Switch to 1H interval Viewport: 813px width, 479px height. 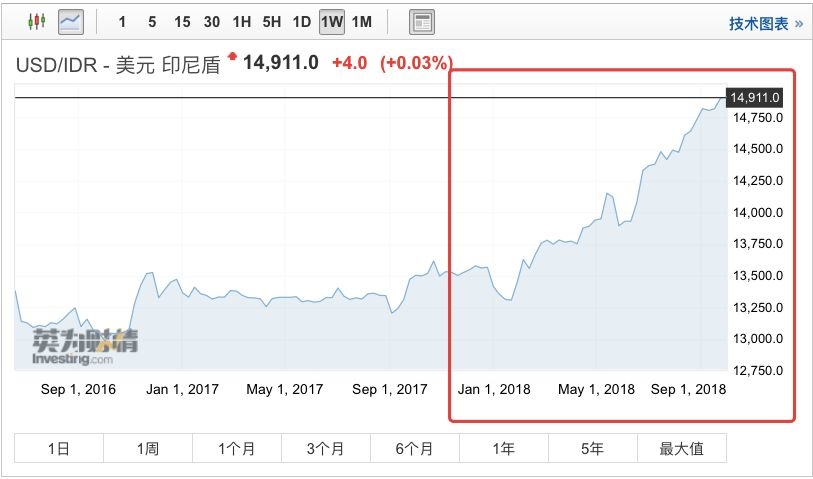pos(242,22)
